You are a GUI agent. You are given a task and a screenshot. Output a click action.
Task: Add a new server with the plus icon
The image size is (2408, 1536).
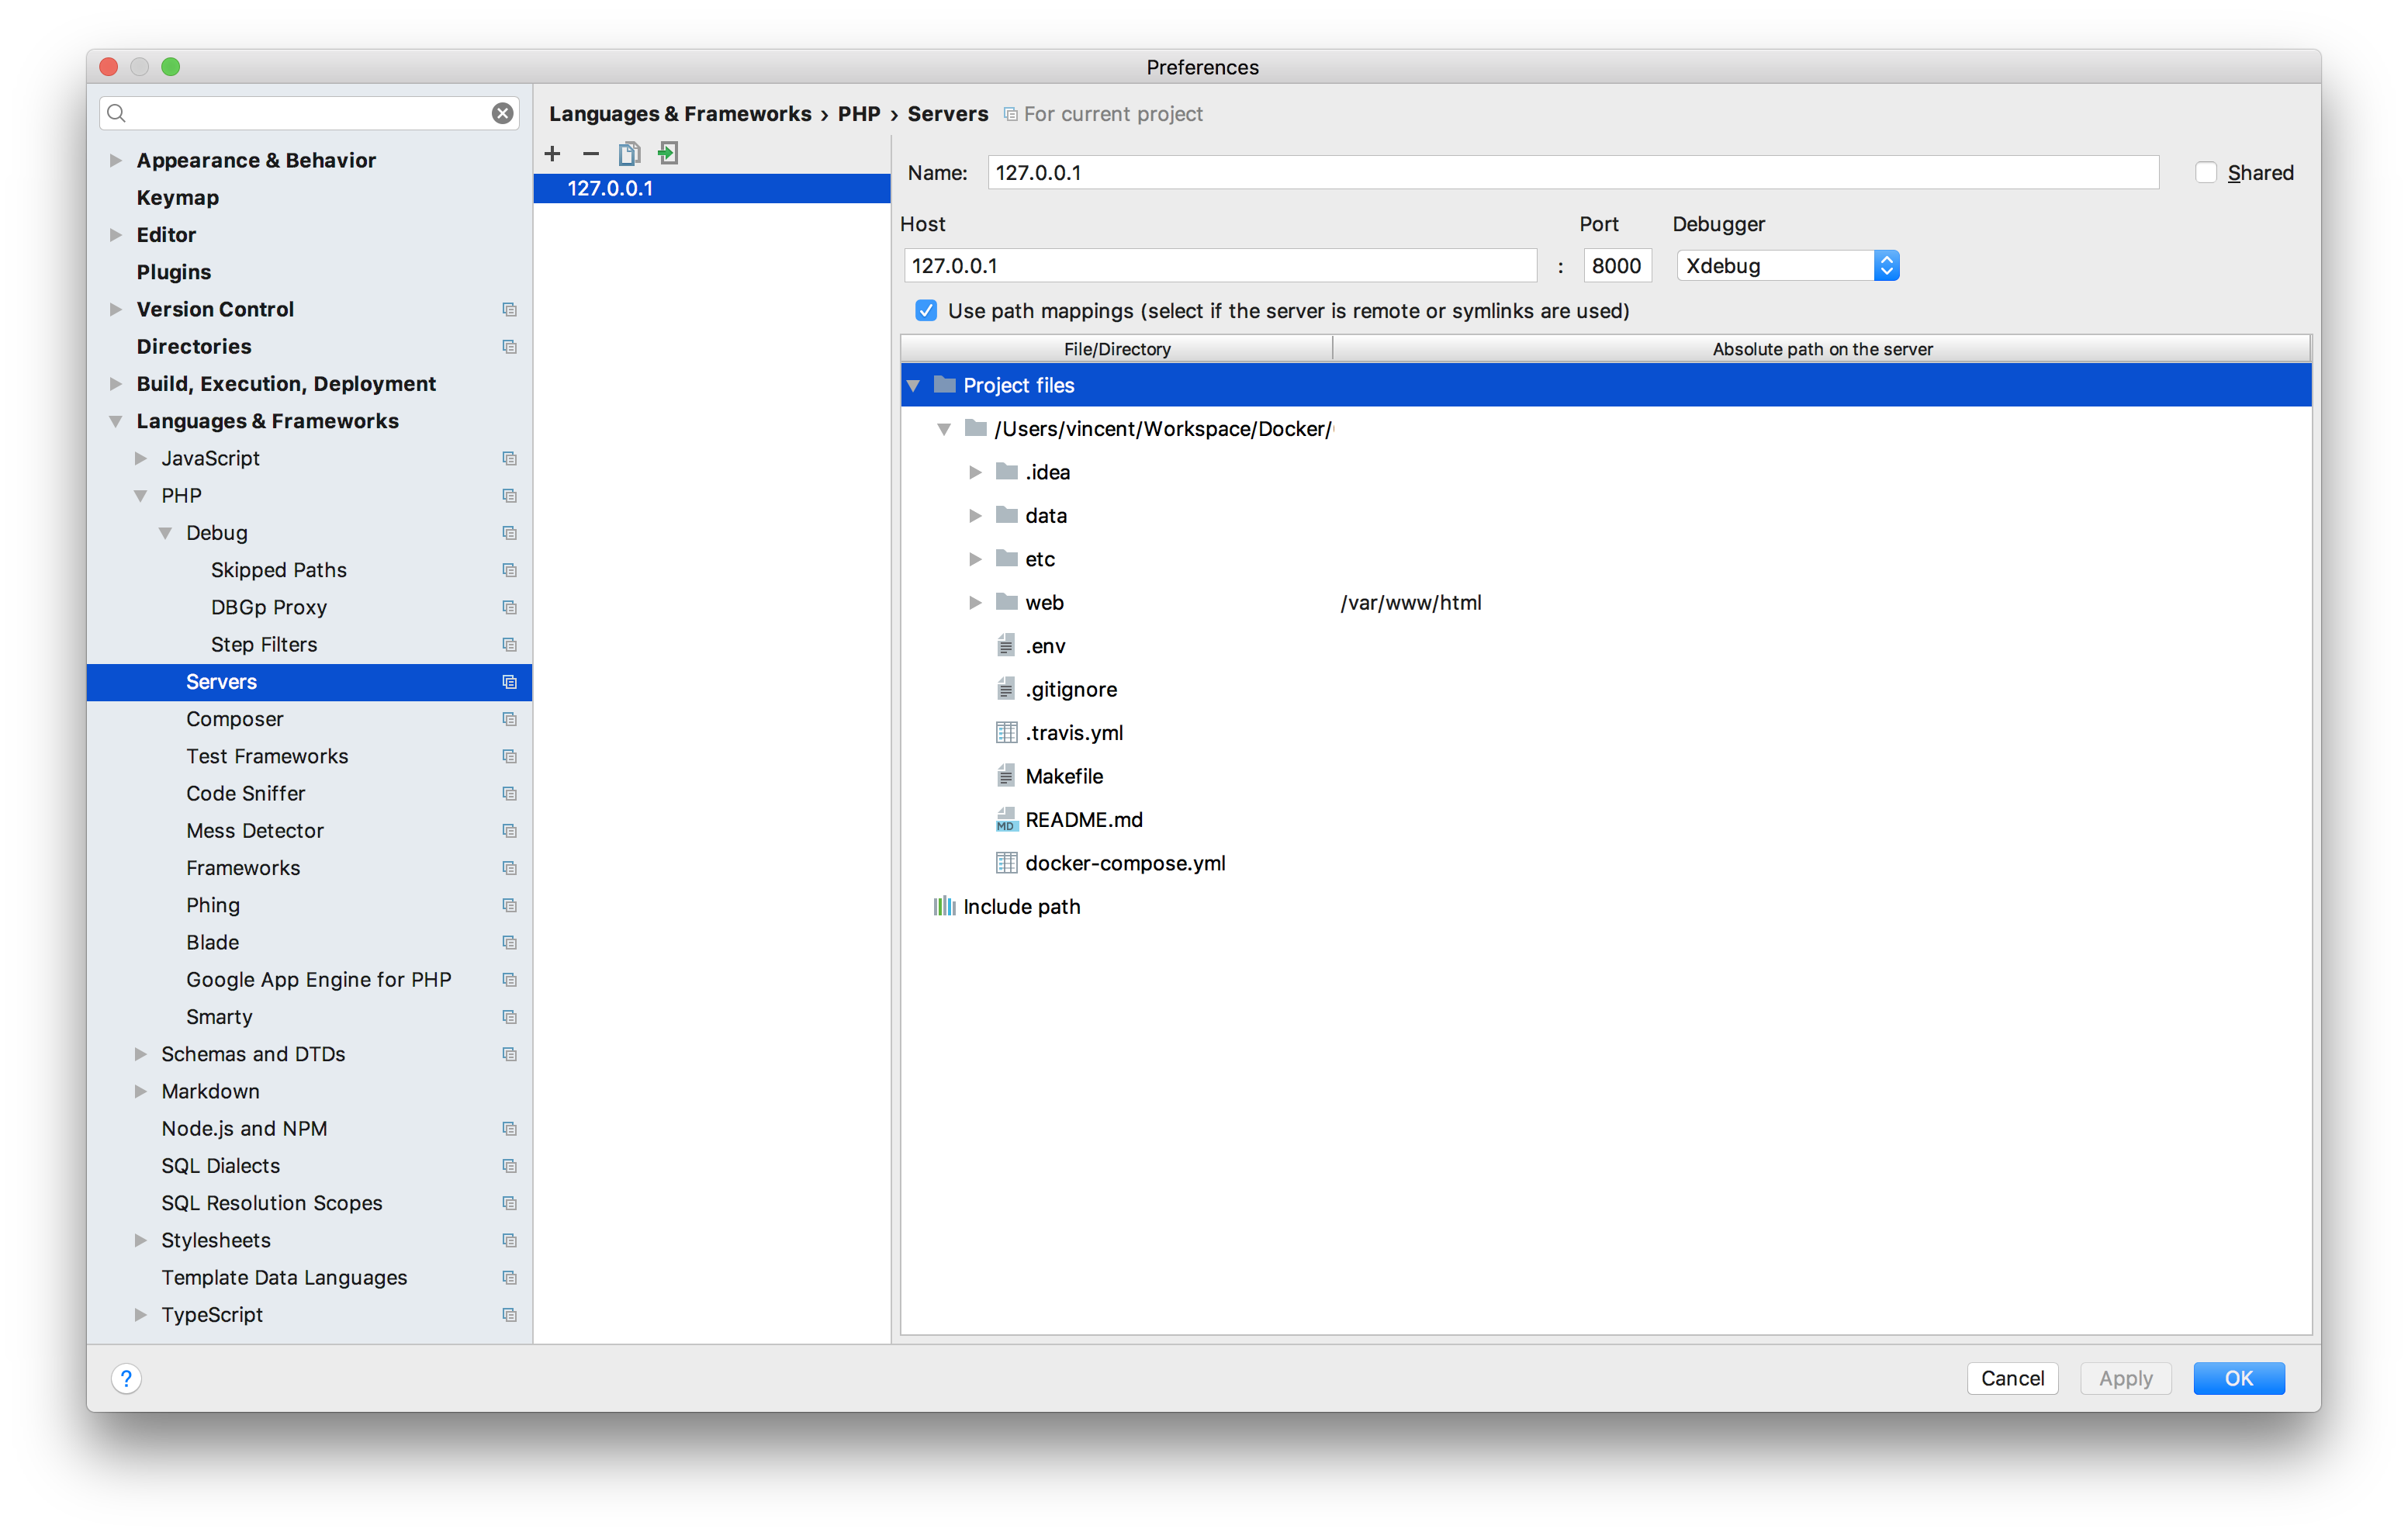click(x=552, y=153)
